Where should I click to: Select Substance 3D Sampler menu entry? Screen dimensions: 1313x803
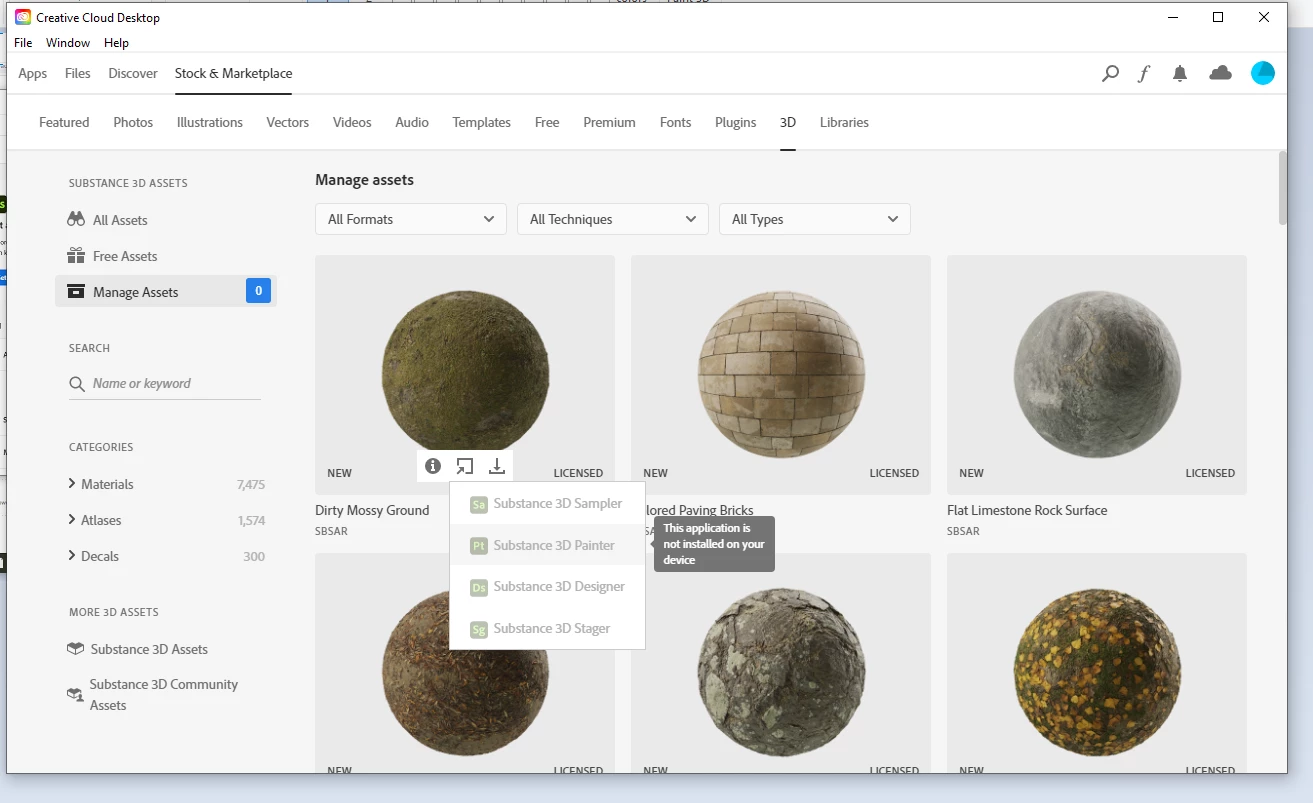coord(547,504)
